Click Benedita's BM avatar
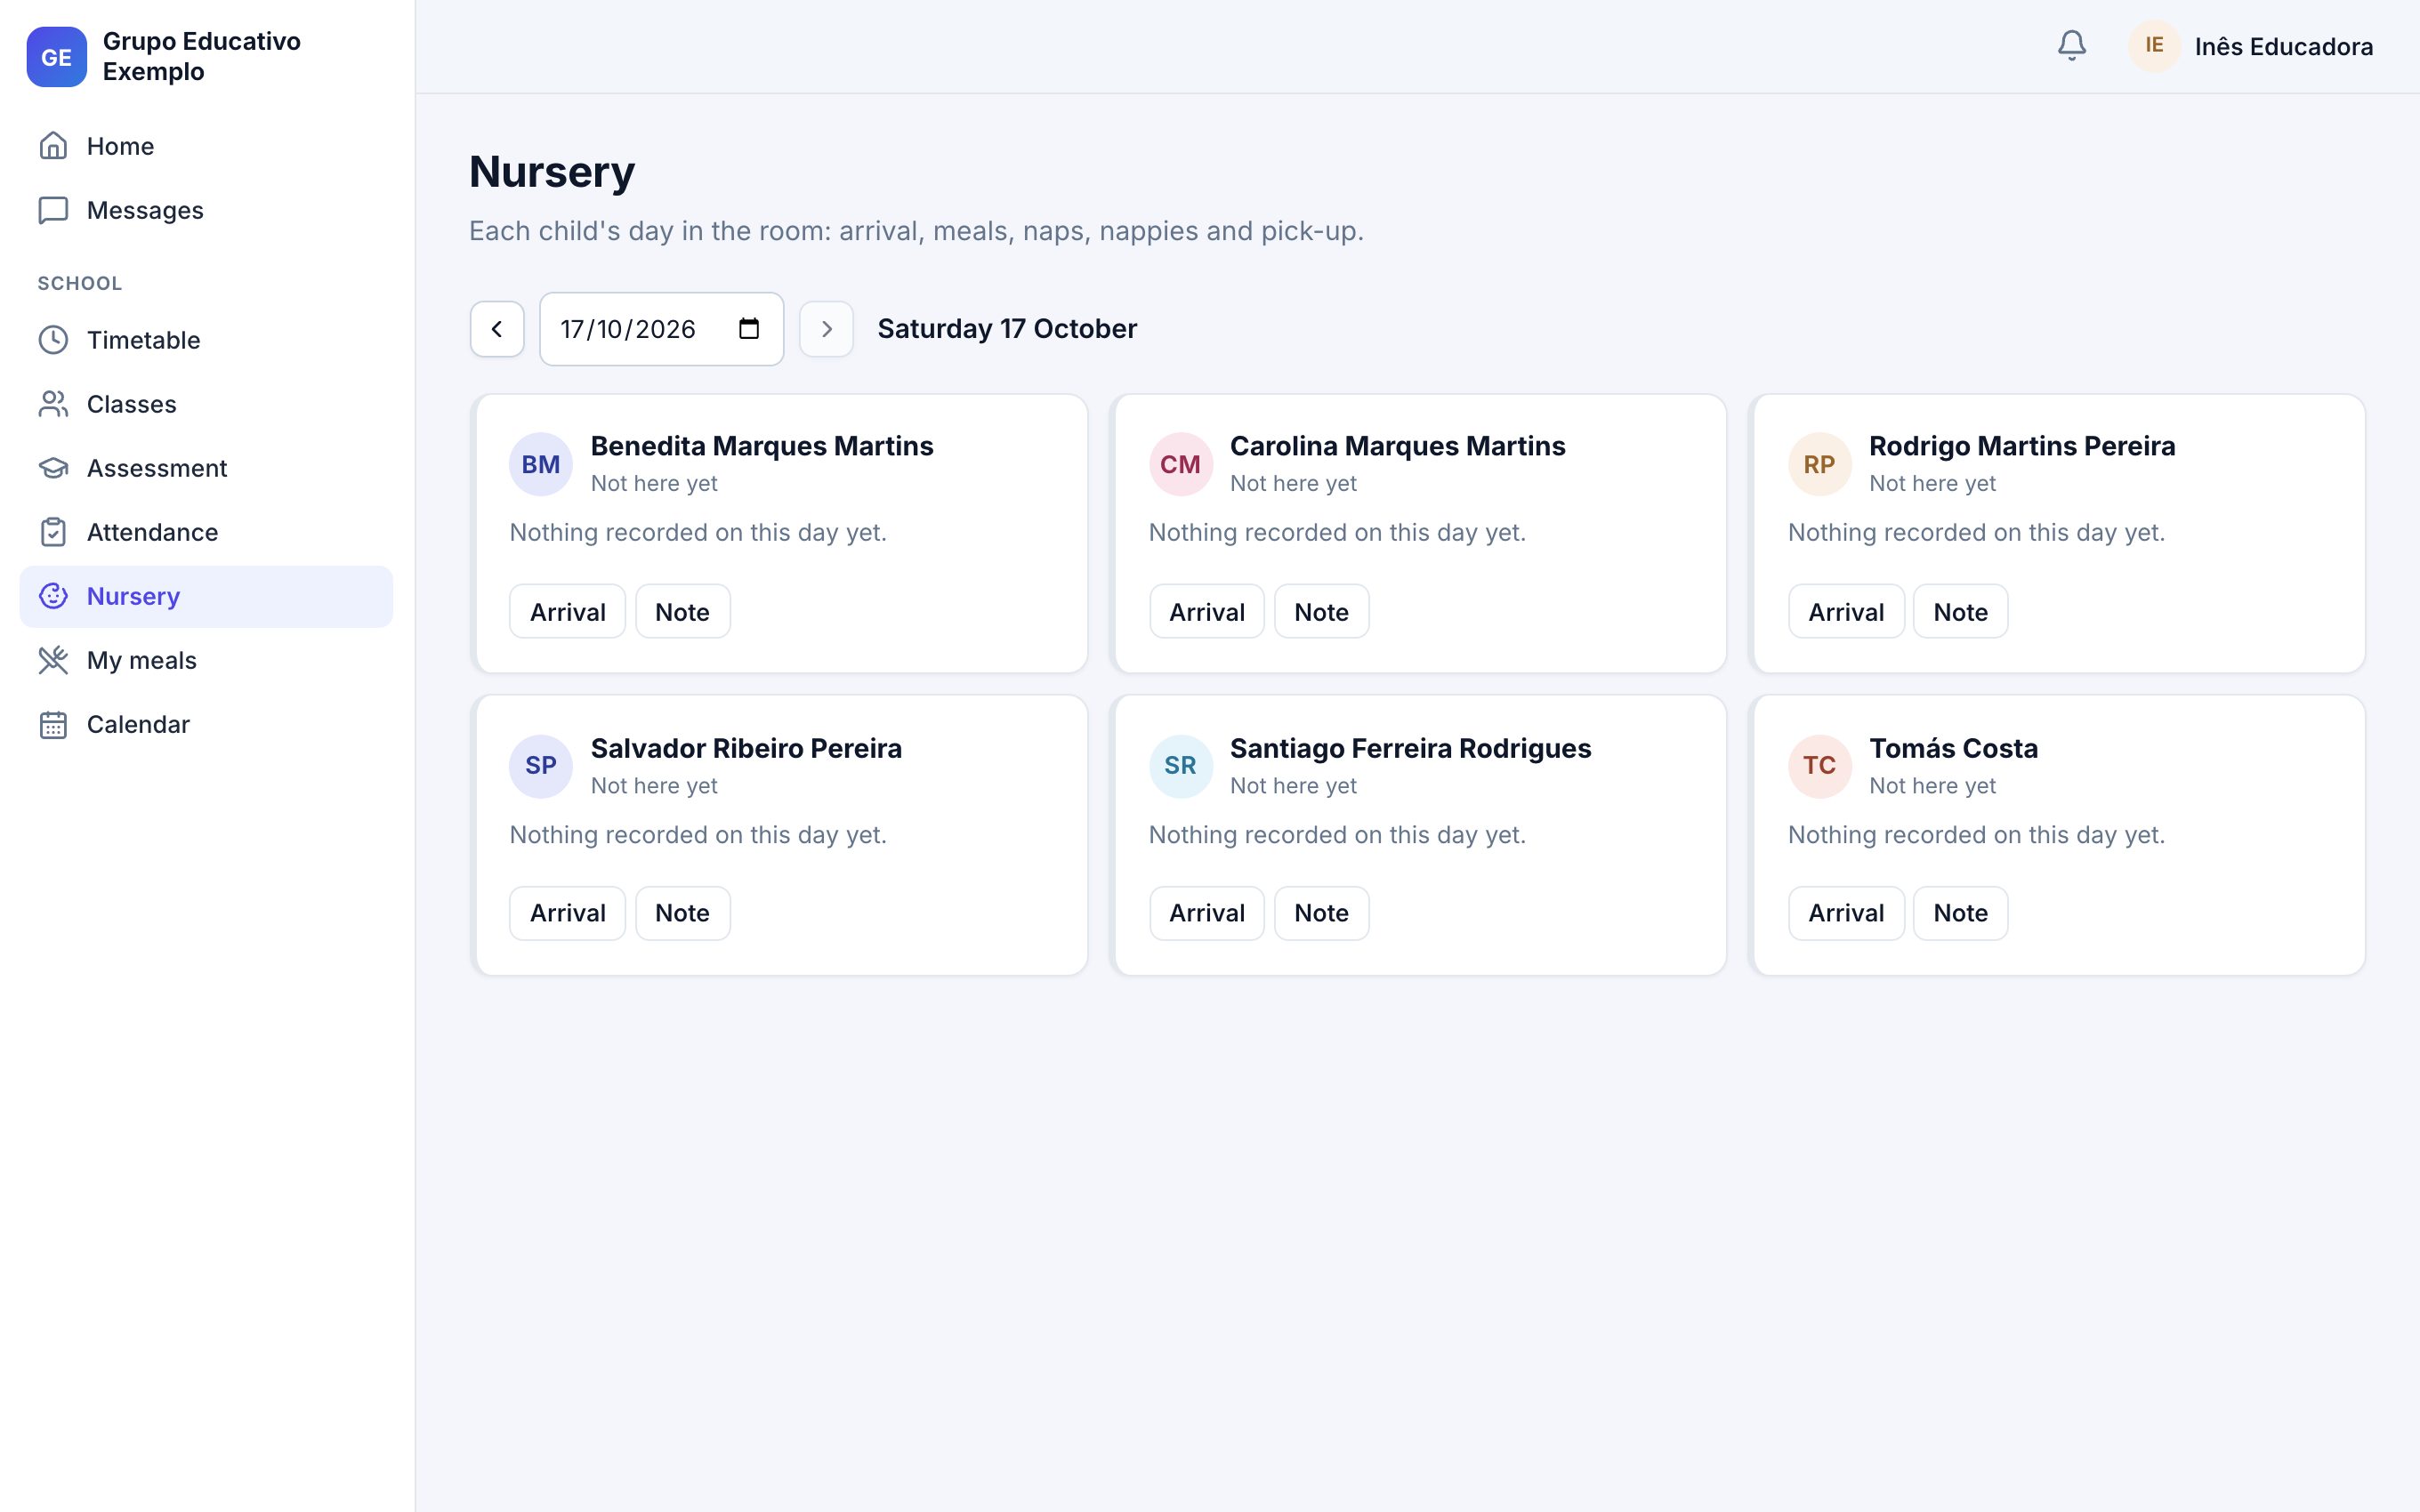The height and width of the screenshot is (1512, 2420). pyautogui.click(x=541, y=464)
